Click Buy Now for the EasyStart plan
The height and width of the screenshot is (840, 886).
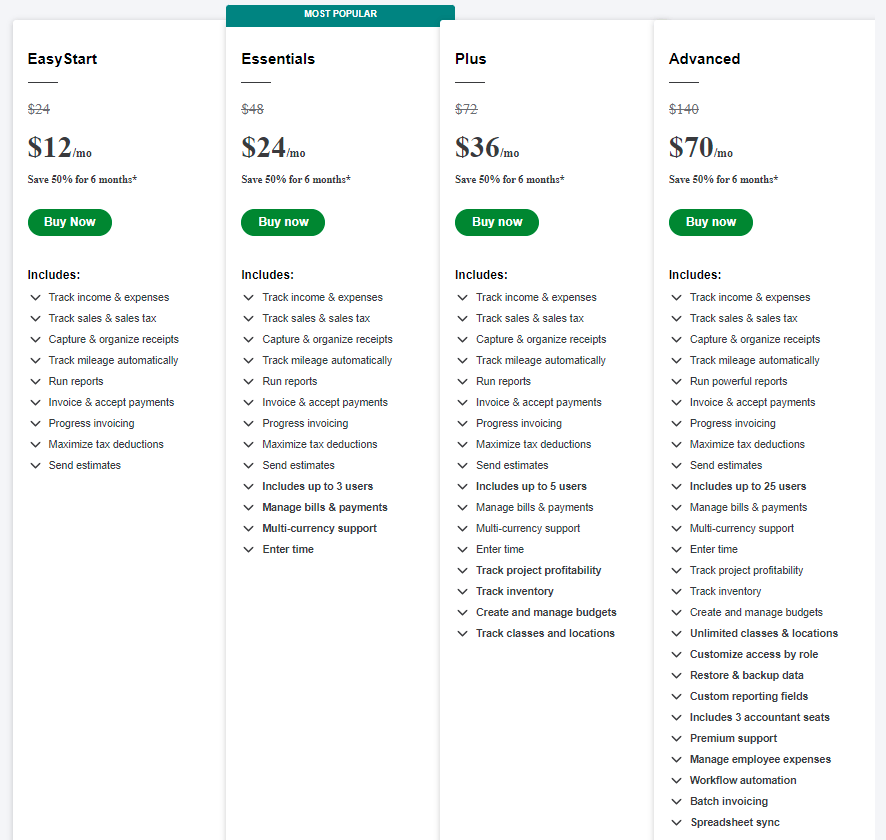70,222
